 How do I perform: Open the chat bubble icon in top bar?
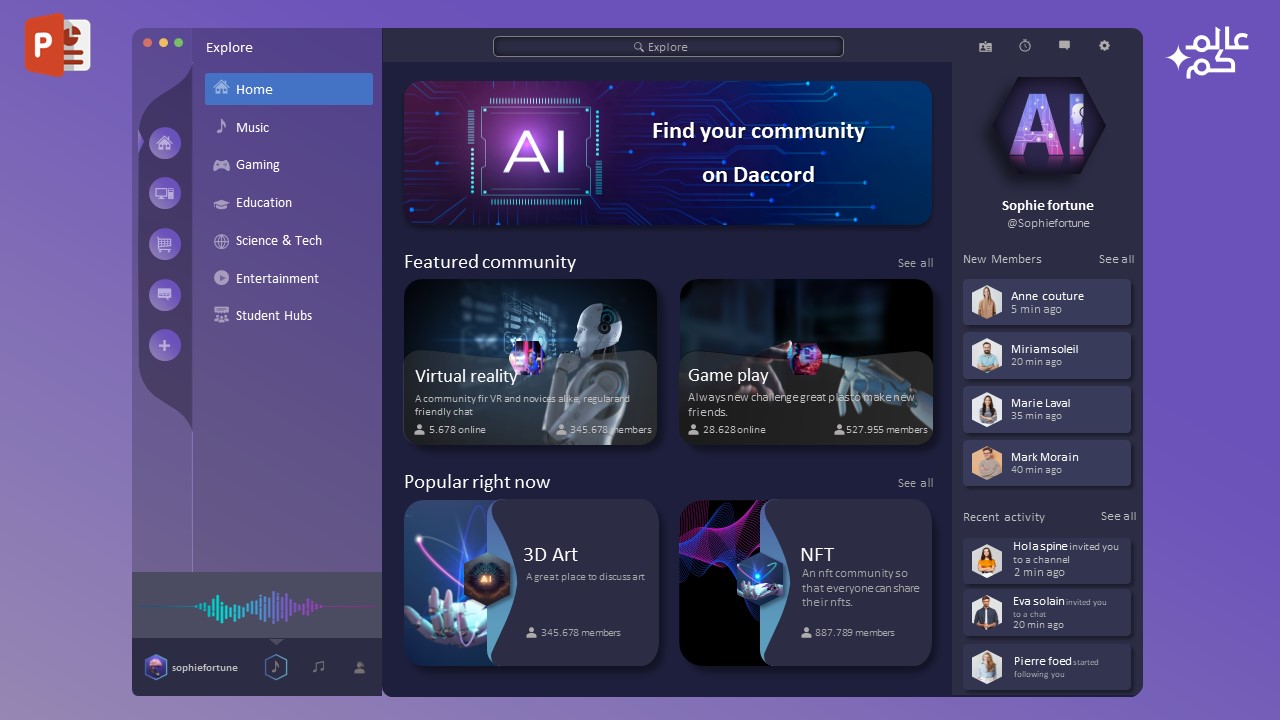[x=1064, y=46]
